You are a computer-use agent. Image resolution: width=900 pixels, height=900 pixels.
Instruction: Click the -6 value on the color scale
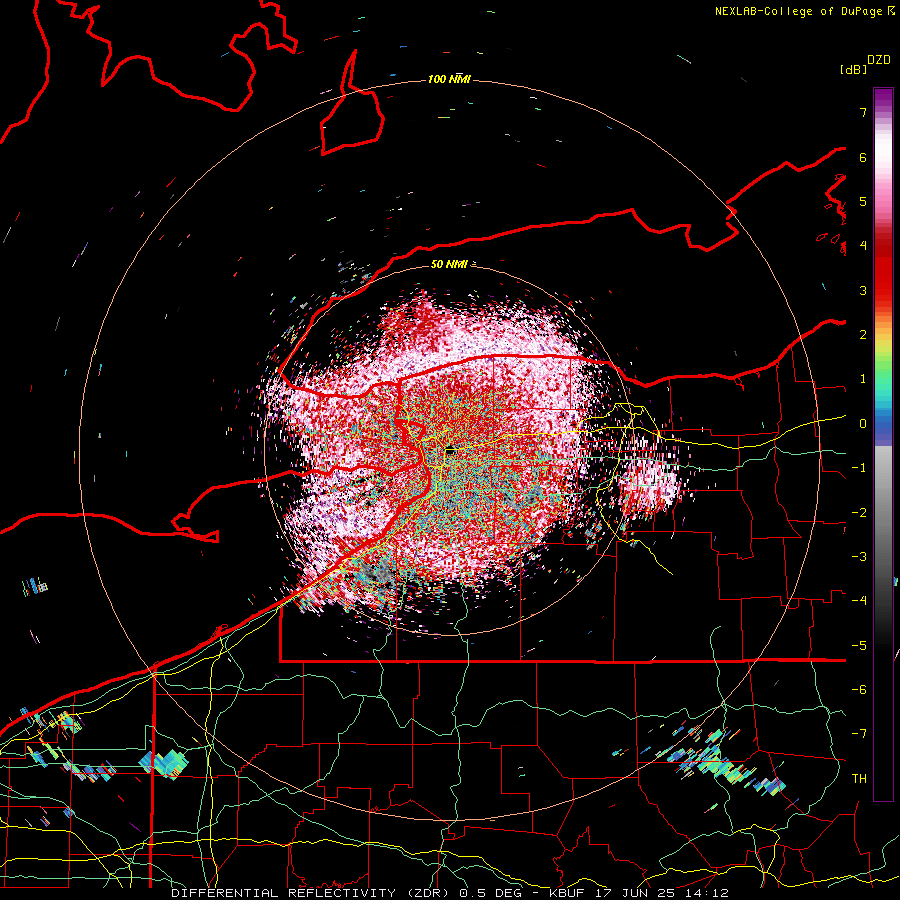pos(859,689)
